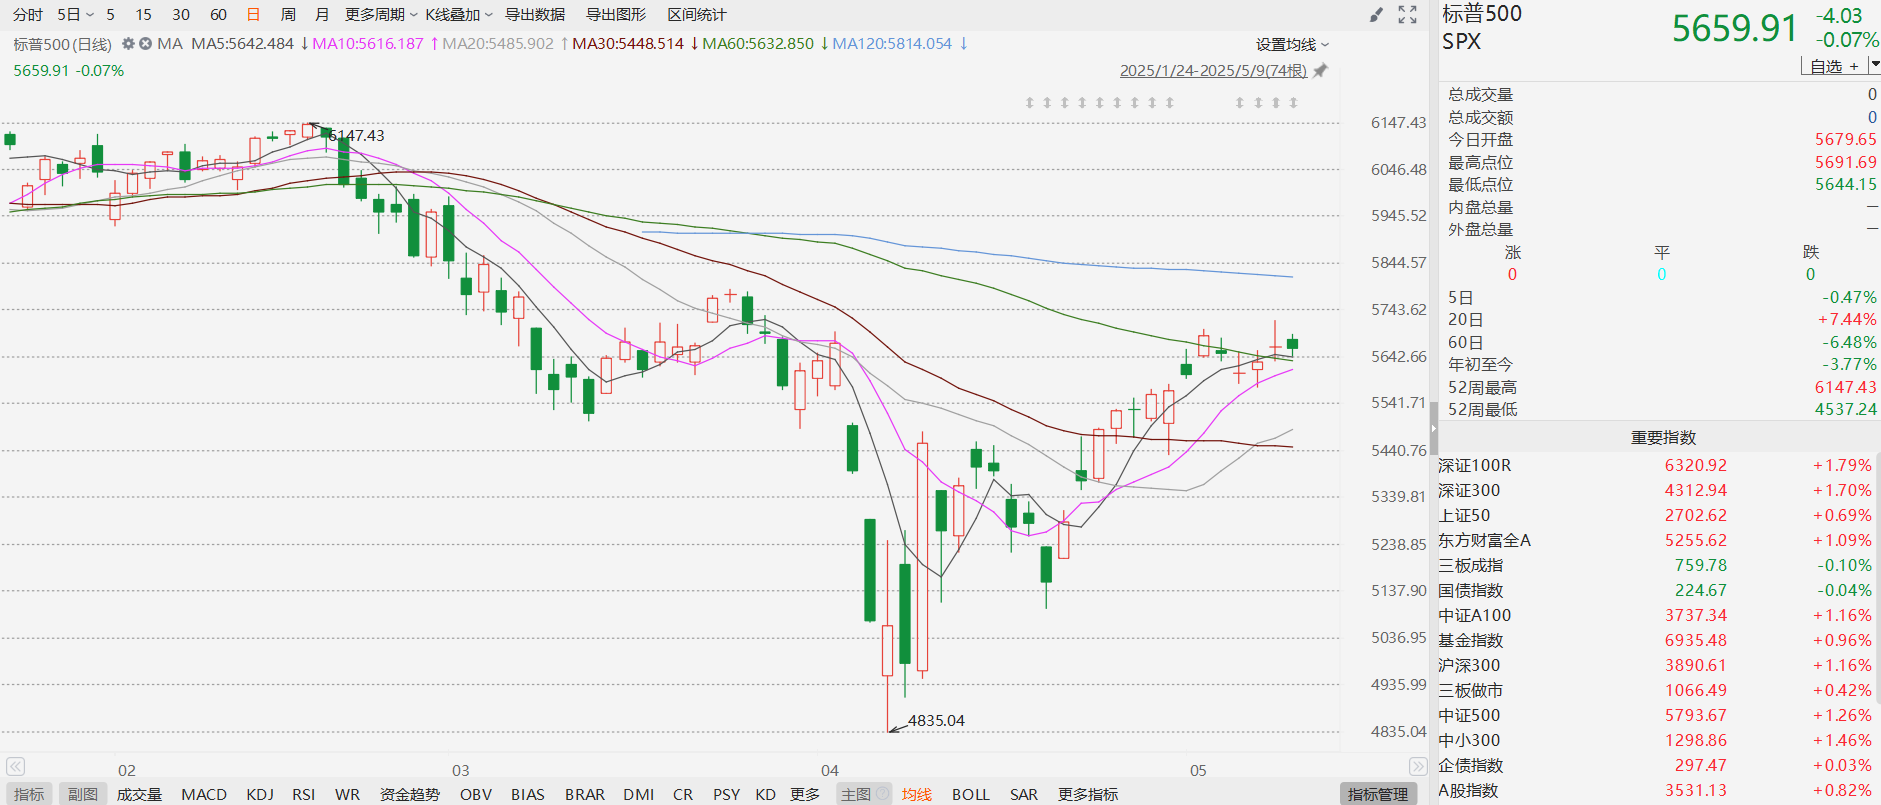Screen dimensions: 1881x805
Task: Select the drawing pen tool icon
Action: click(1377, 15)
